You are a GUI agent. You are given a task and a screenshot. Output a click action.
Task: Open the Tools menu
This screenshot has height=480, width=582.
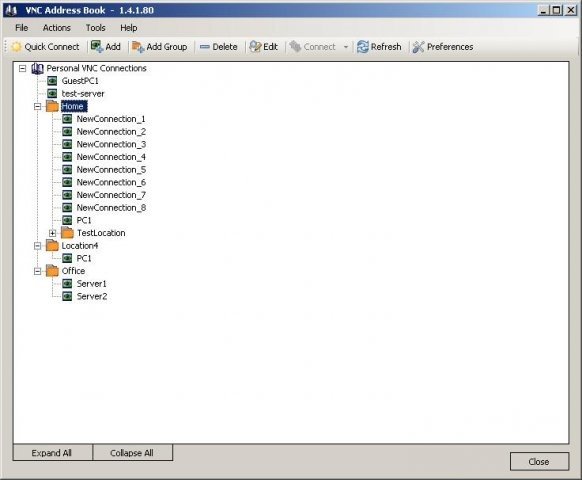(96, 28)
